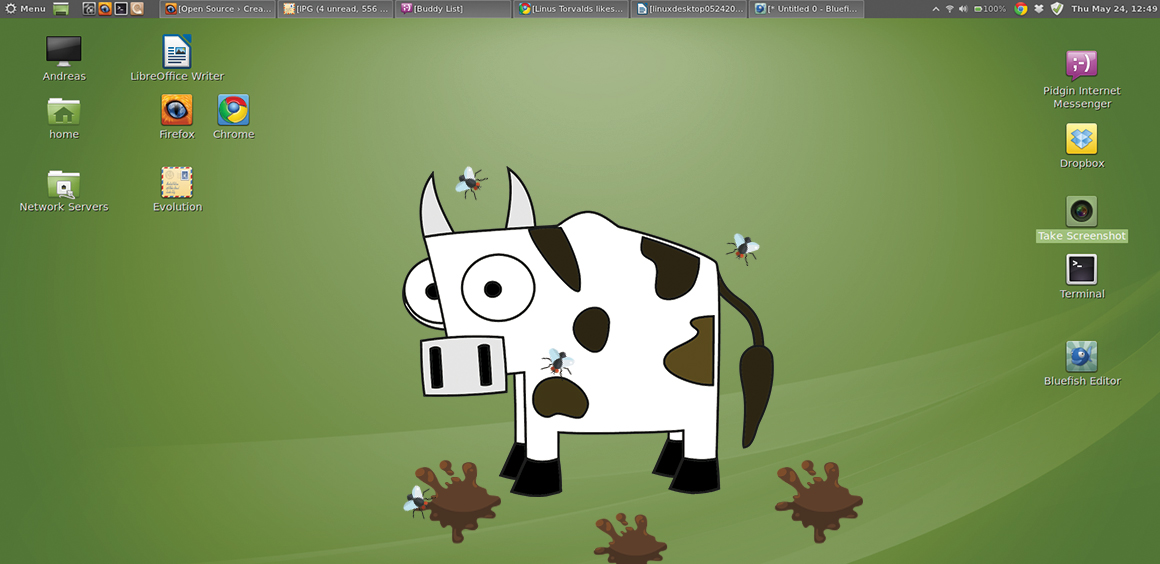
Task: Click the battery 100% indicator
Action: (990, 9)
